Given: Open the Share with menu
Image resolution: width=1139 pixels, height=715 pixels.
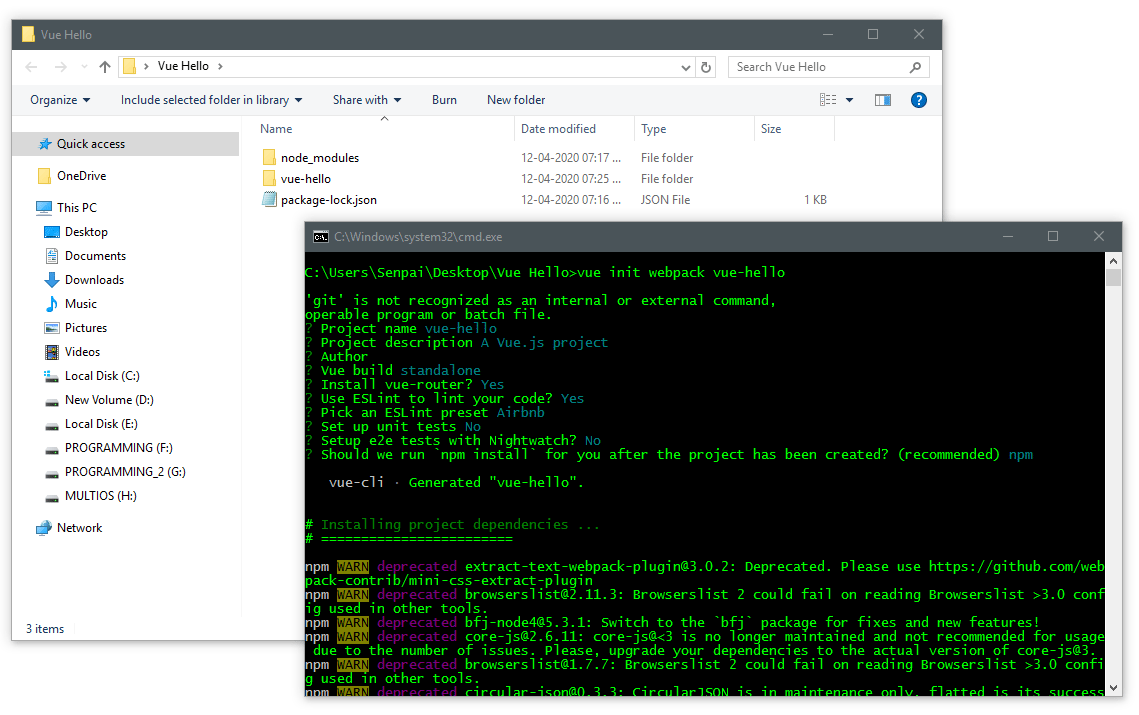Looking at the screenshot, I should point(367,100).
